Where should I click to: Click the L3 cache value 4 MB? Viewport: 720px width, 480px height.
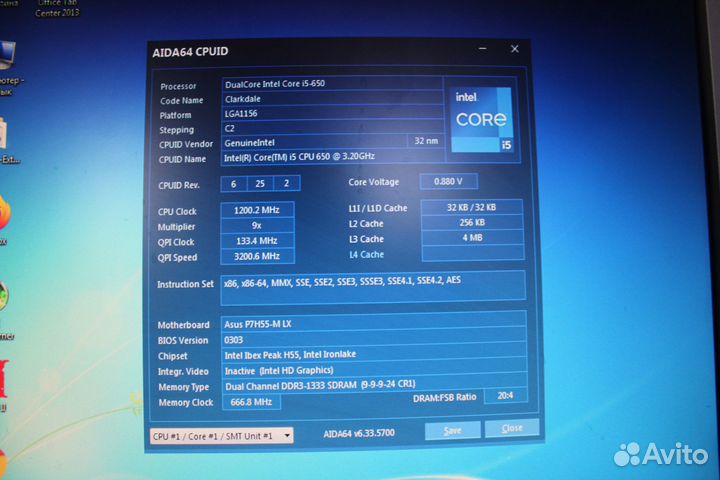coord(472,237)
